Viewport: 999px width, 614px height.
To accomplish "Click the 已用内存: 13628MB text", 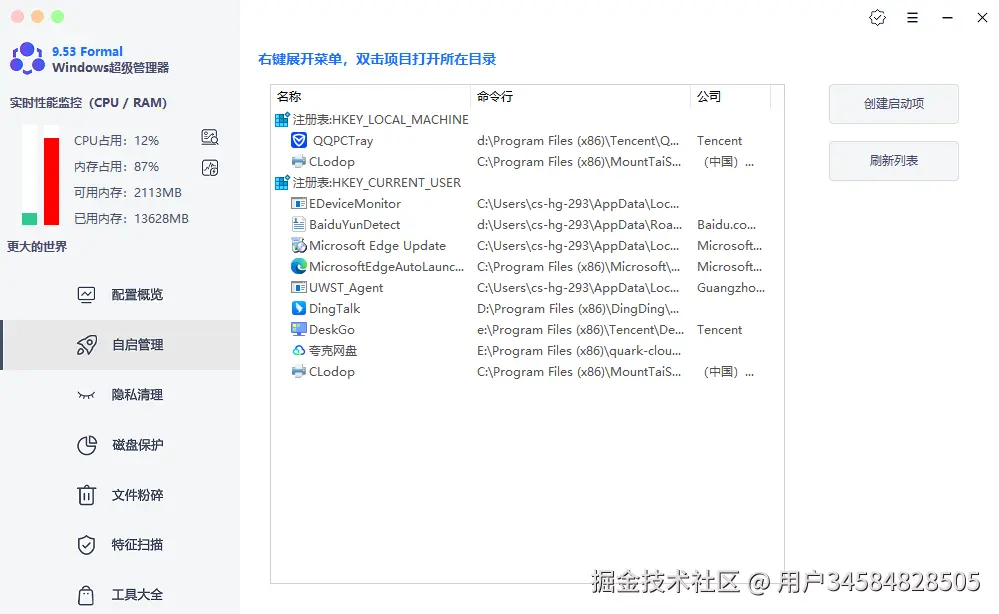I will coord(131,218).
